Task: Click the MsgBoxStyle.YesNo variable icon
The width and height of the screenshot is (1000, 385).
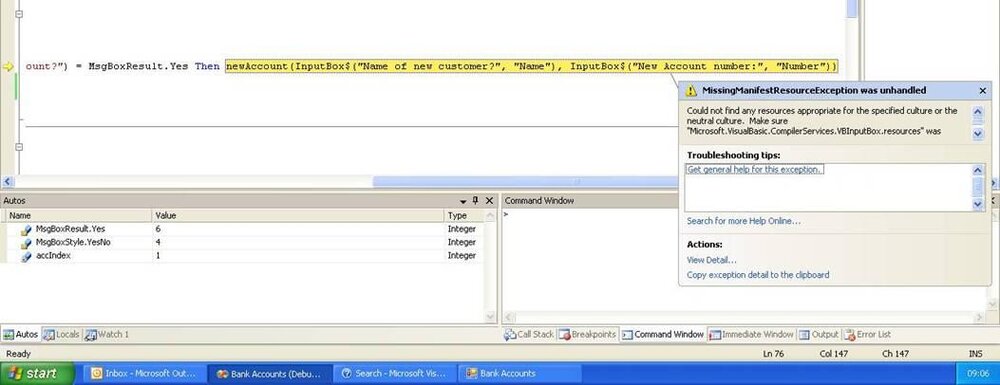Action: click(x=26, y=243)
